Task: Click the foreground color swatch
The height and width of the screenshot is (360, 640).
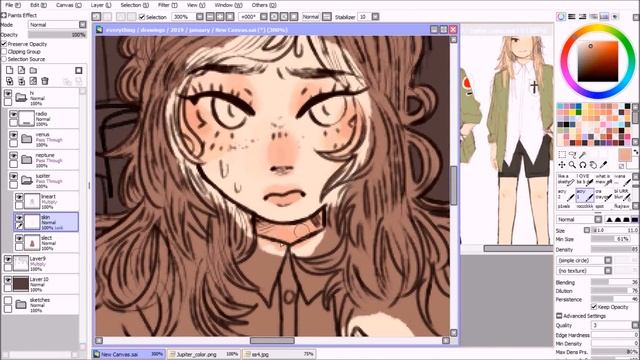Action: 624,156
